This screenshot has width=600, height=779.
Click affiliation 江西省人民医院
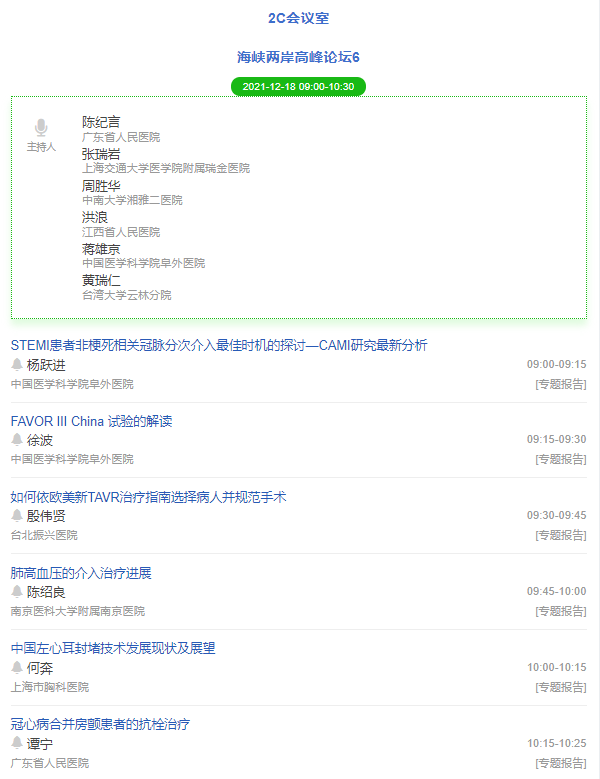click(x=121, y=232)
